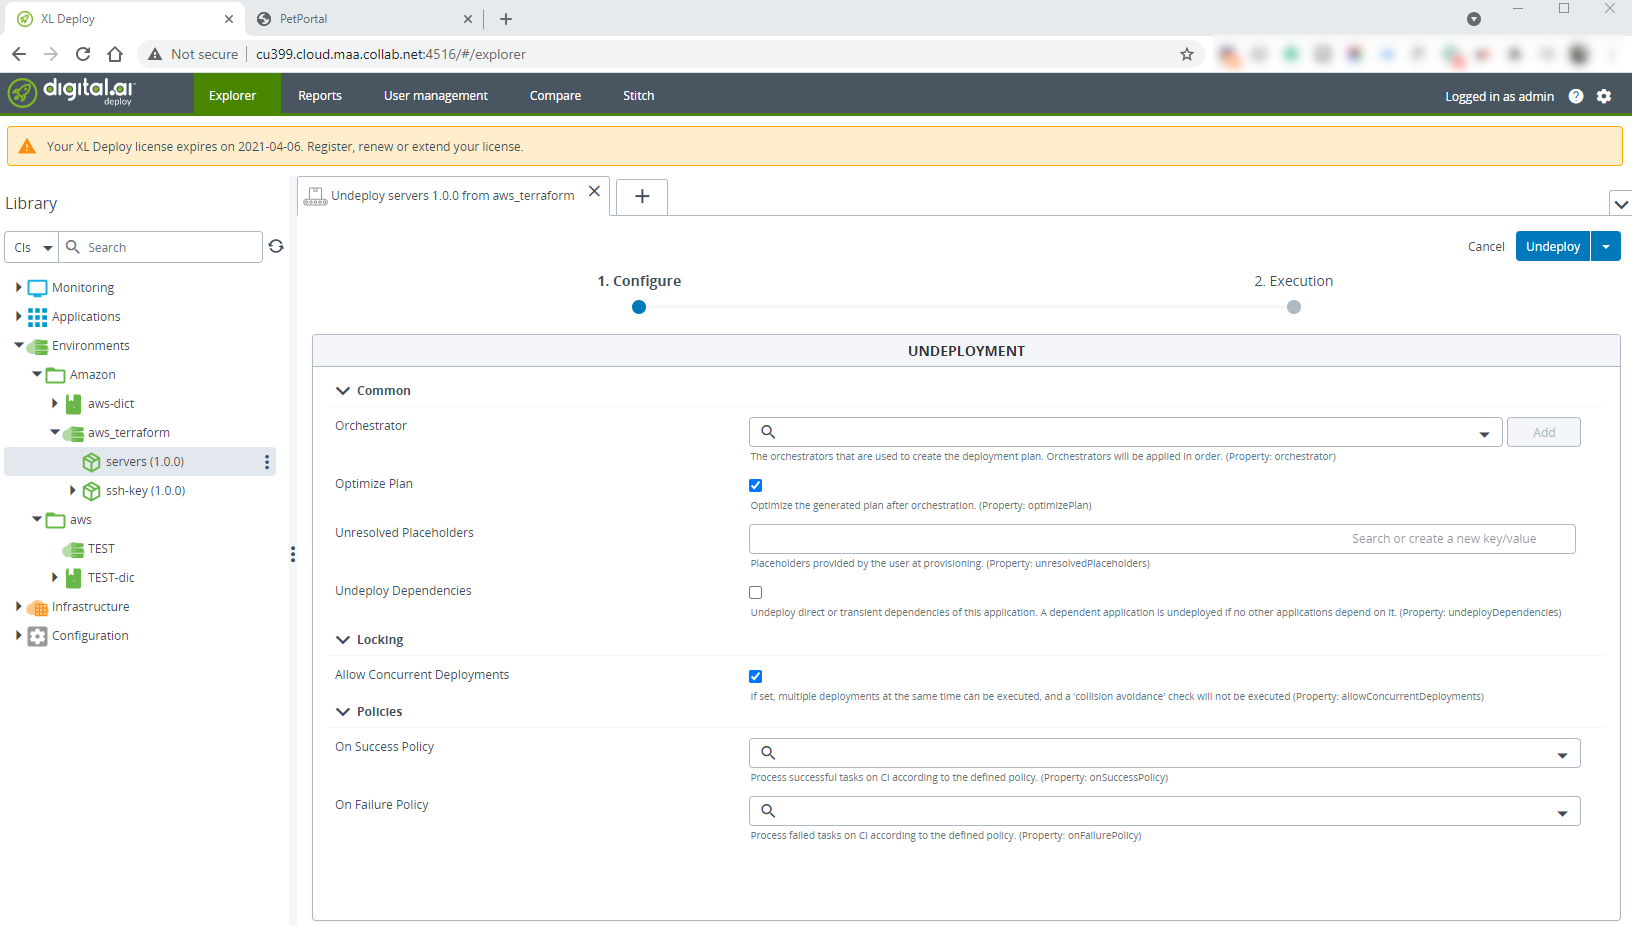Go to the browser home page
The height and width of the screenshot is (925, 1632).
tap(115, 54)
